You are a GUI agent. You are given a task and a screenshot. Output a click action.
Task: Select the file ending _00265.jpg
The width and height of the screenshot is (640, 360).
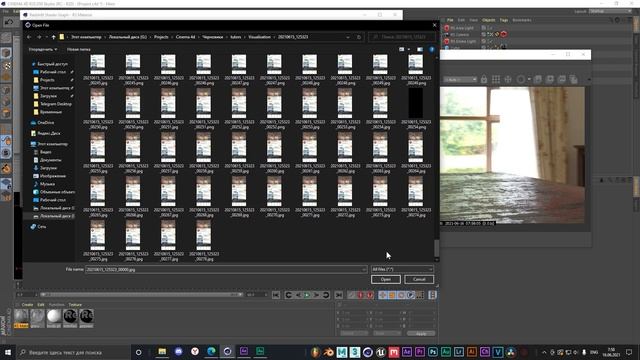click(98, 197)
